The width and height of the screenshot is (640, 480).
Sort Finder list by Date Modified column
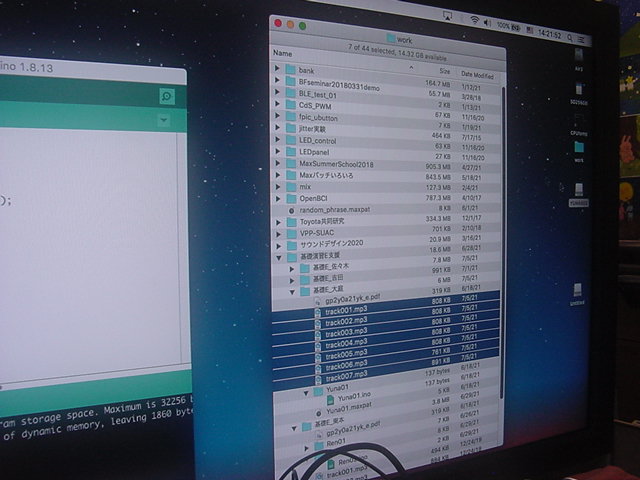click(x=477, y=75)
